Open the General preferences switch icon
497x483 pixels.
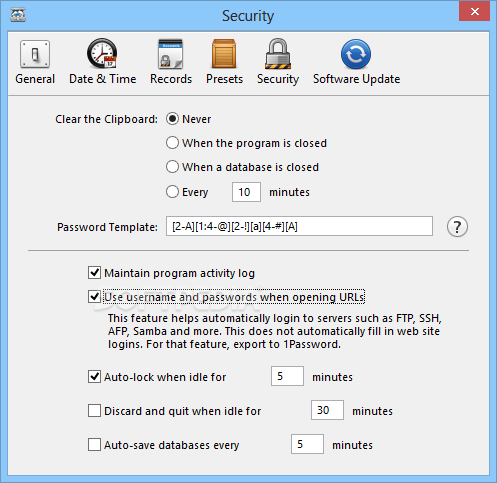(35, 54)
